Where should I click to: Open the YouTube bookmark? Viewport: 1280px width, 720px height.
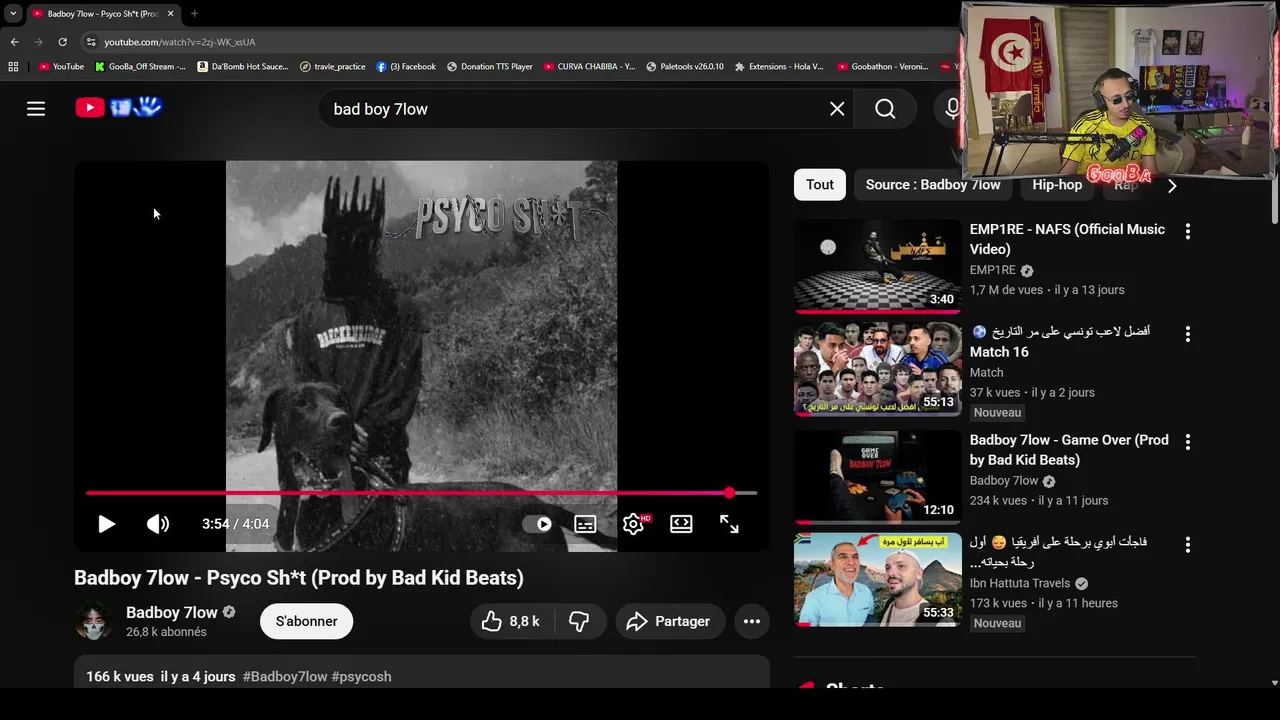tap(61, 67)
